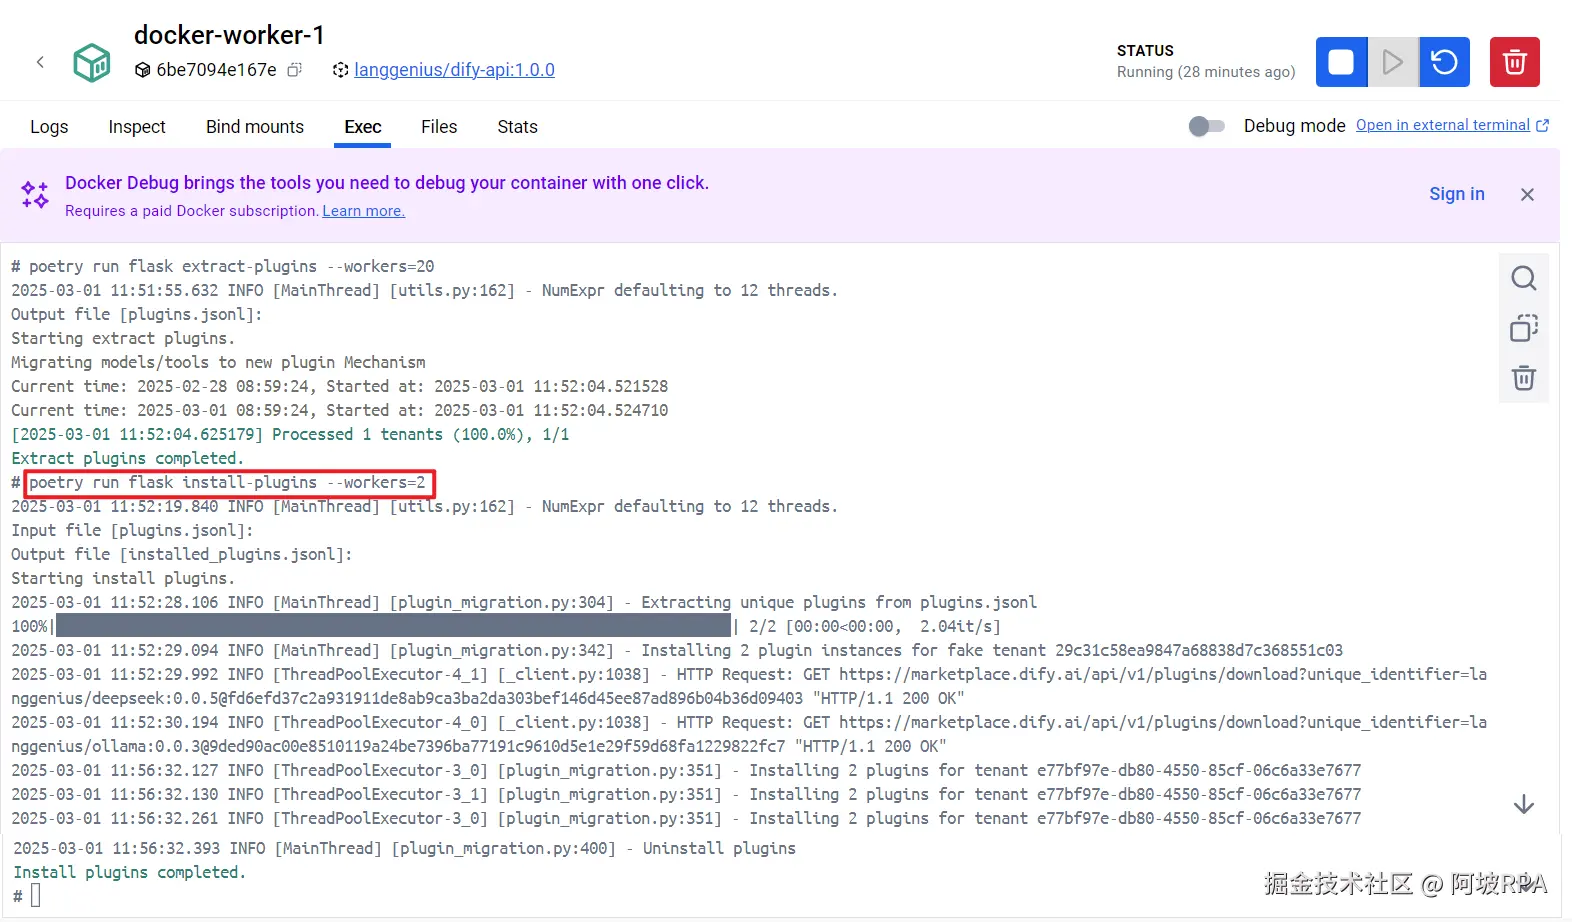1572x922 pixels.
Task: Click the 'Migrating models/tools to new plugin Mechanism' line
Action: (218, 362)
